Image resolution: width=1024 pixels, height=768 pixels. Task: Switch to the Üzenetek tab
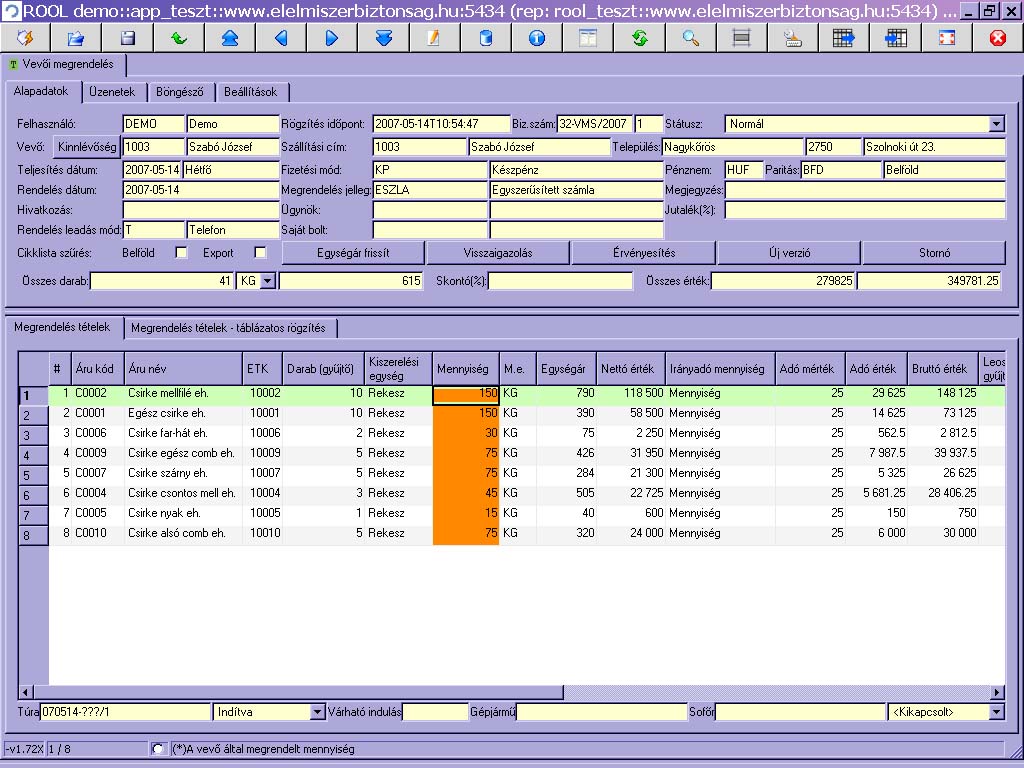click(112, 92)
